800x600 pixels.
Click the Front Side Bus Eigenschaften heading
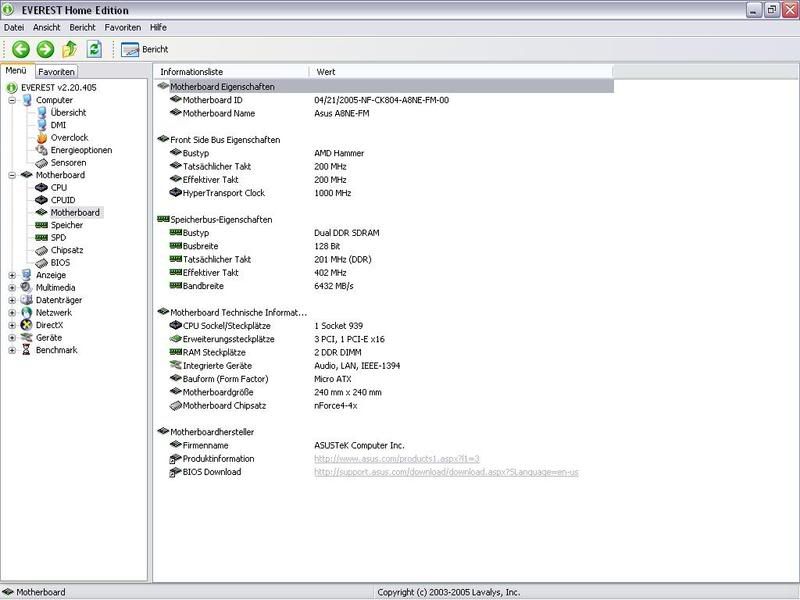point(225,140)
